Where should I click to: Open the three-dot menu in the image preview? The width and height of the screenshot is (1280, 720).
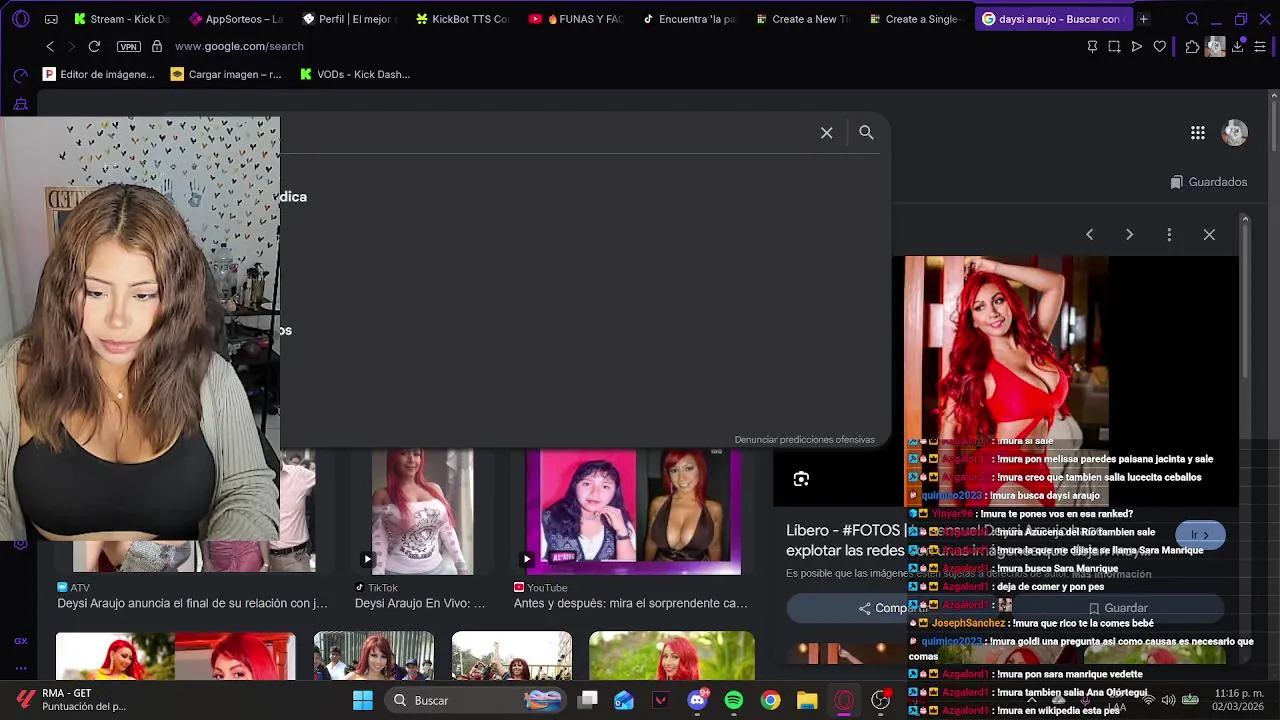[1169, 234]
